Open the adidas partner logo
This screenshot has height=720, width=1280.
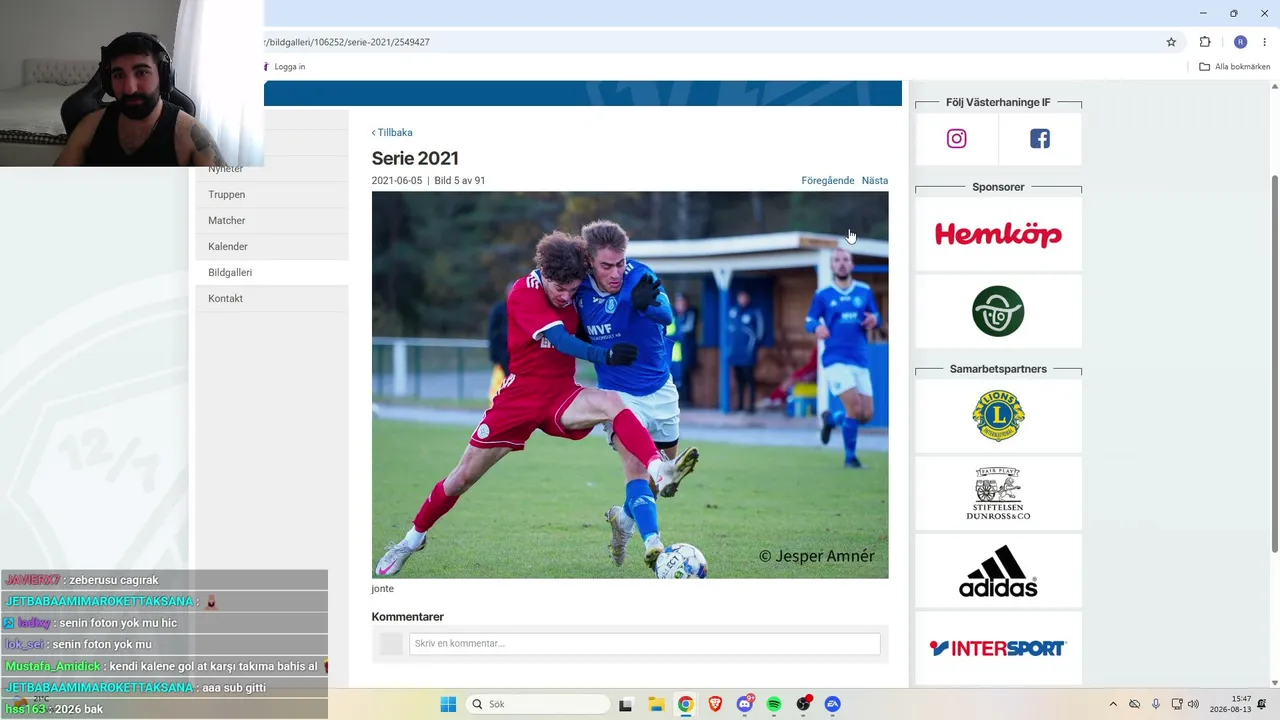click(x=998, y=571)
